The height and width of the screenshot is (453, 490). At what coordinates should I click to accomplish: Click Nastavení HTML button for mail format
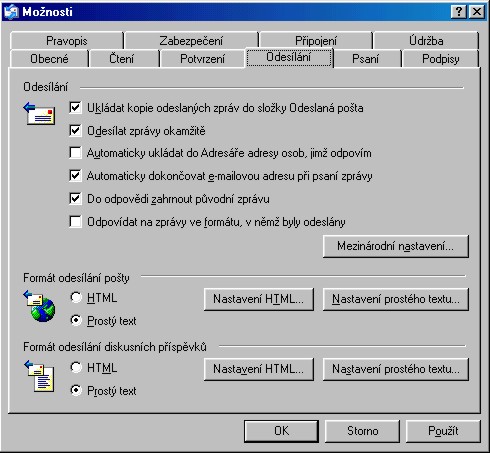point(259,299)
